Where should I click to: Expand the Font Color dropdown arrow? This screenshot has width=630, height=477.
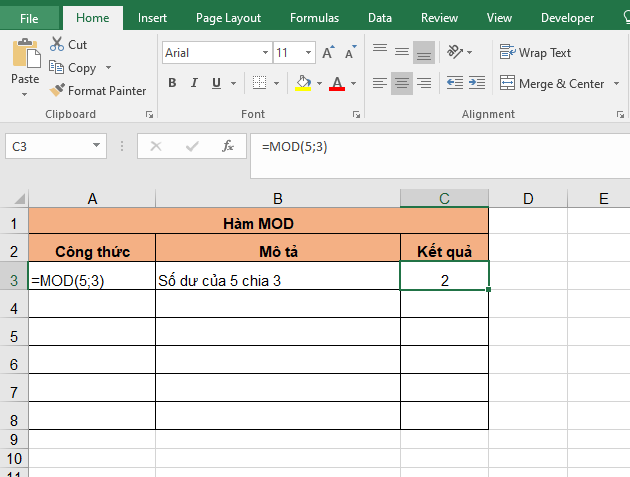(x=354, y=83)
